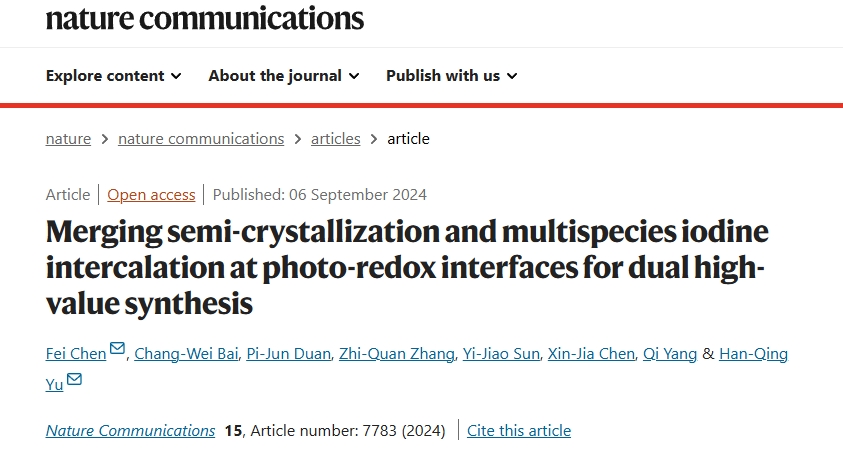Open the Han-Qing Yu author link

tap(753, 354)
